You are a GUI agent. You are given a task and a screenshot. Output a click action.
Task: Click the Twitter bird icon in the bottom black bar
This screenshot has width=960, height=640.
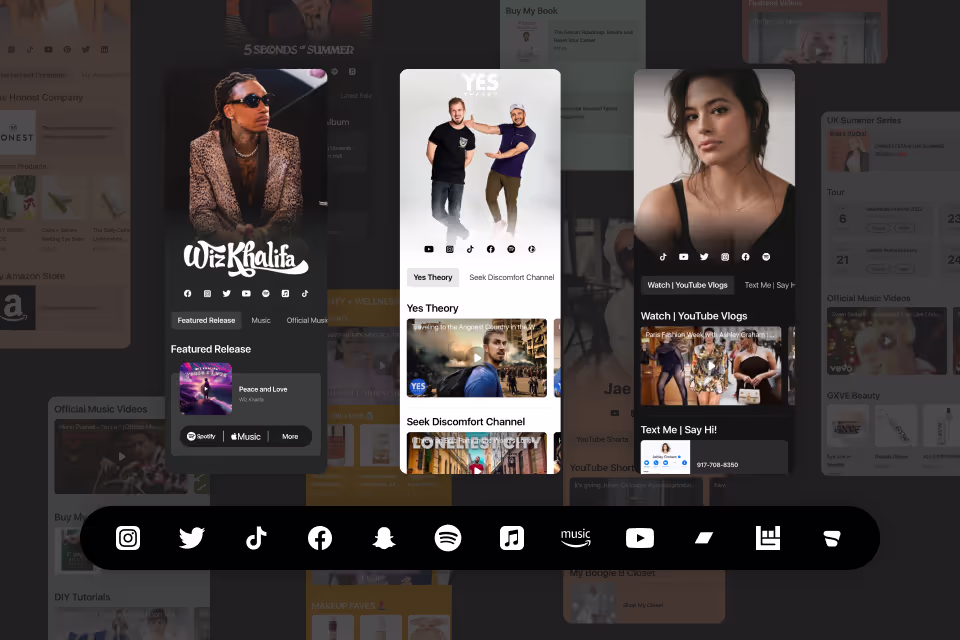[192, 538]
